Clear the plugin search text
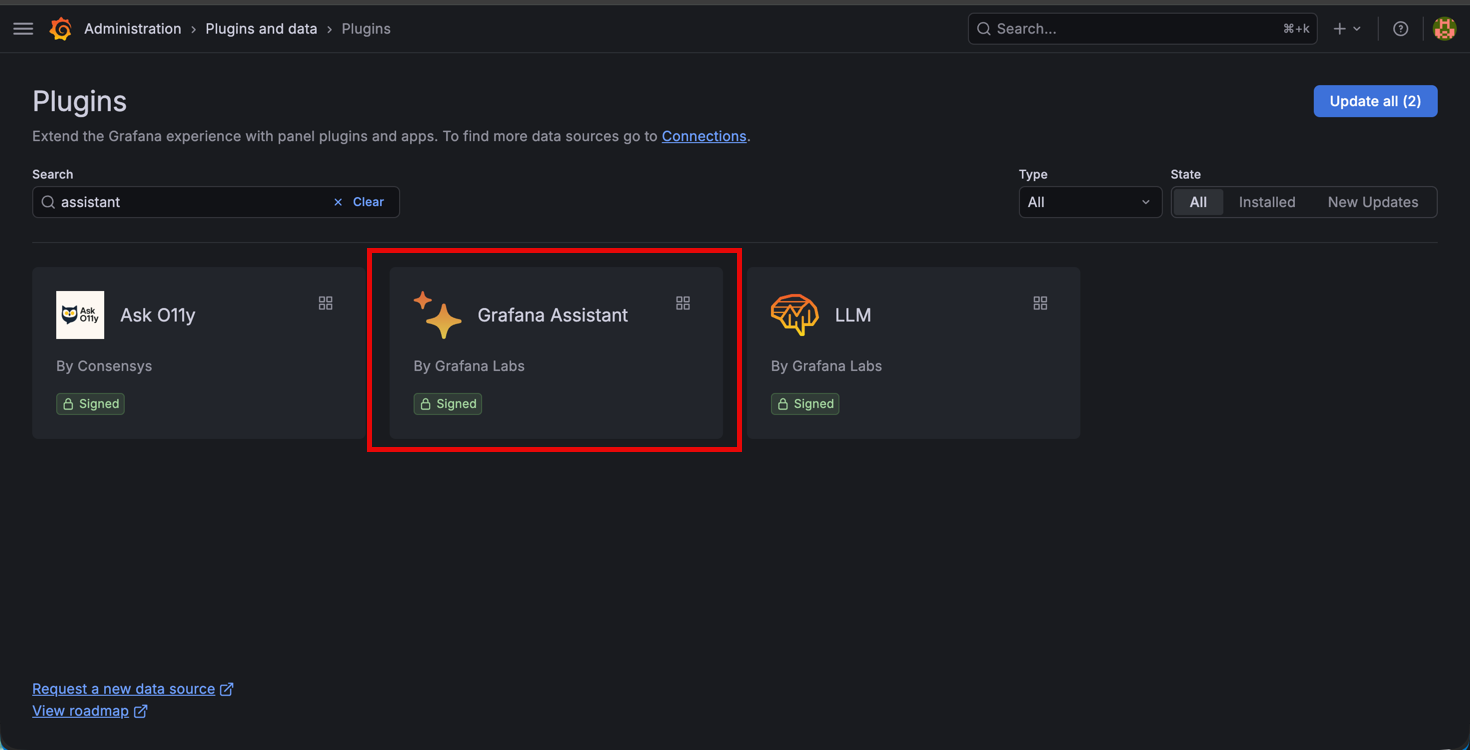 click(x=368, y=202)
